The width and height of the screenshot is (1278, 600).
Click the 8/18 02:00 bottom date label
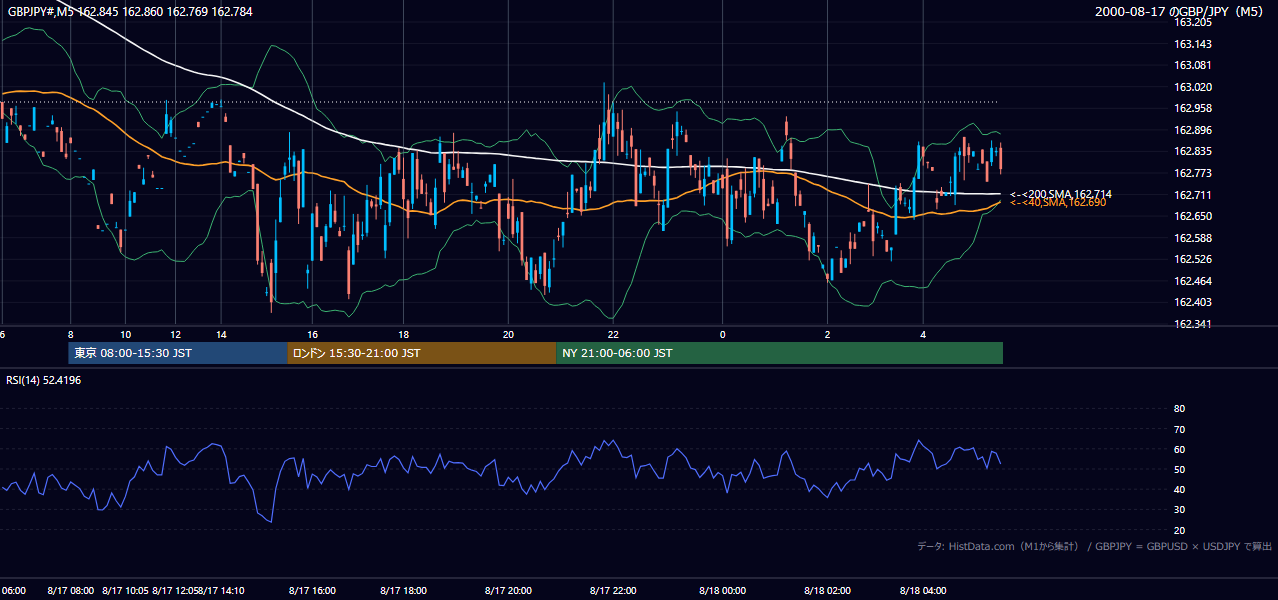827,591
